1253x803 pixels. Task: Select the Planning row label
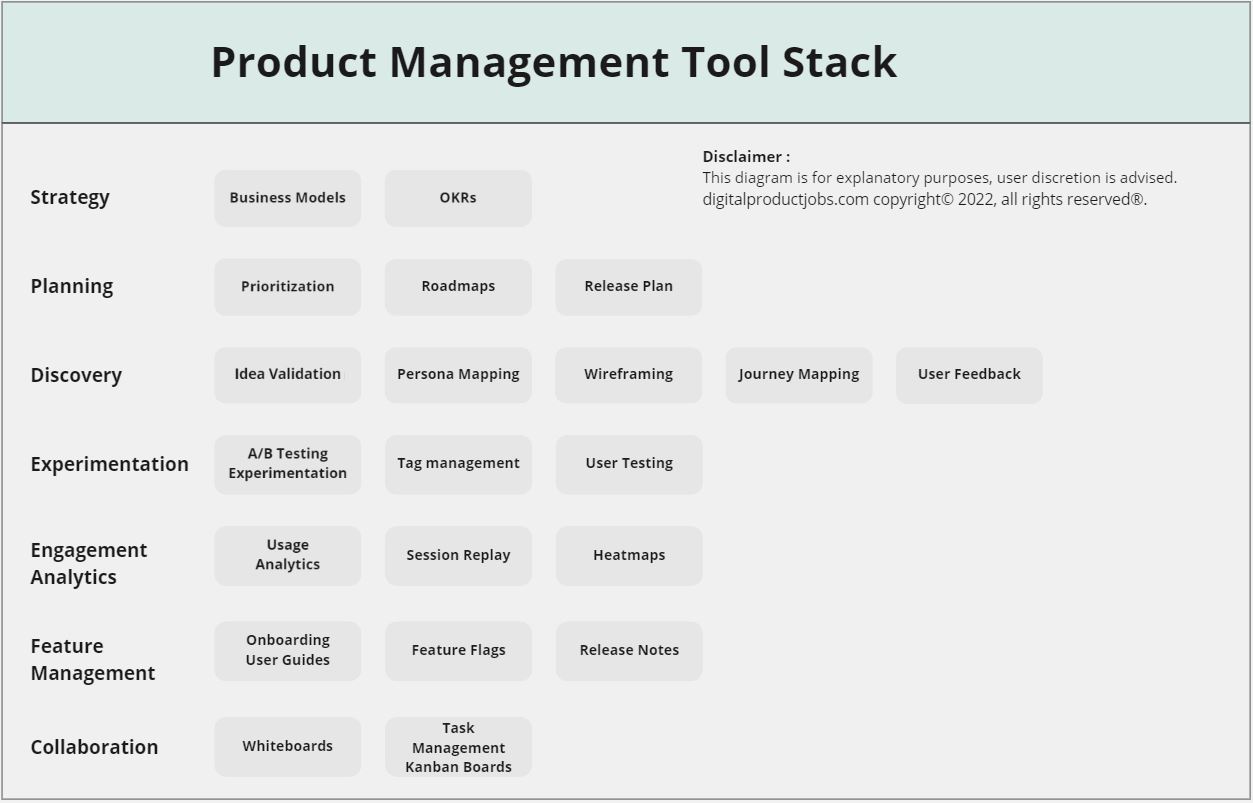(72, 287)
